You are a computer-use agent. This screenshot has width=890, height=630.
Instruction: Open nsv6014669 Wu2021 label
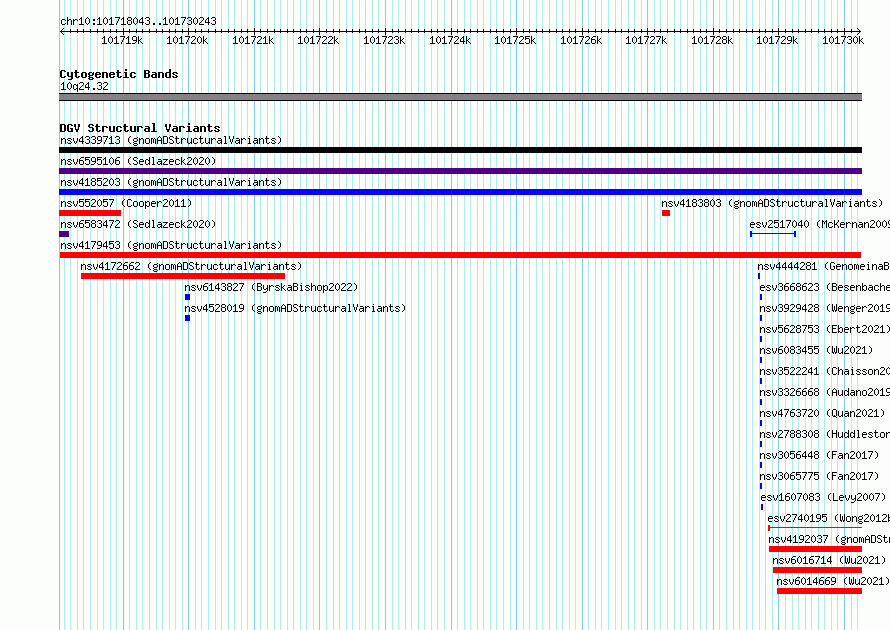[x=833, y=581]
